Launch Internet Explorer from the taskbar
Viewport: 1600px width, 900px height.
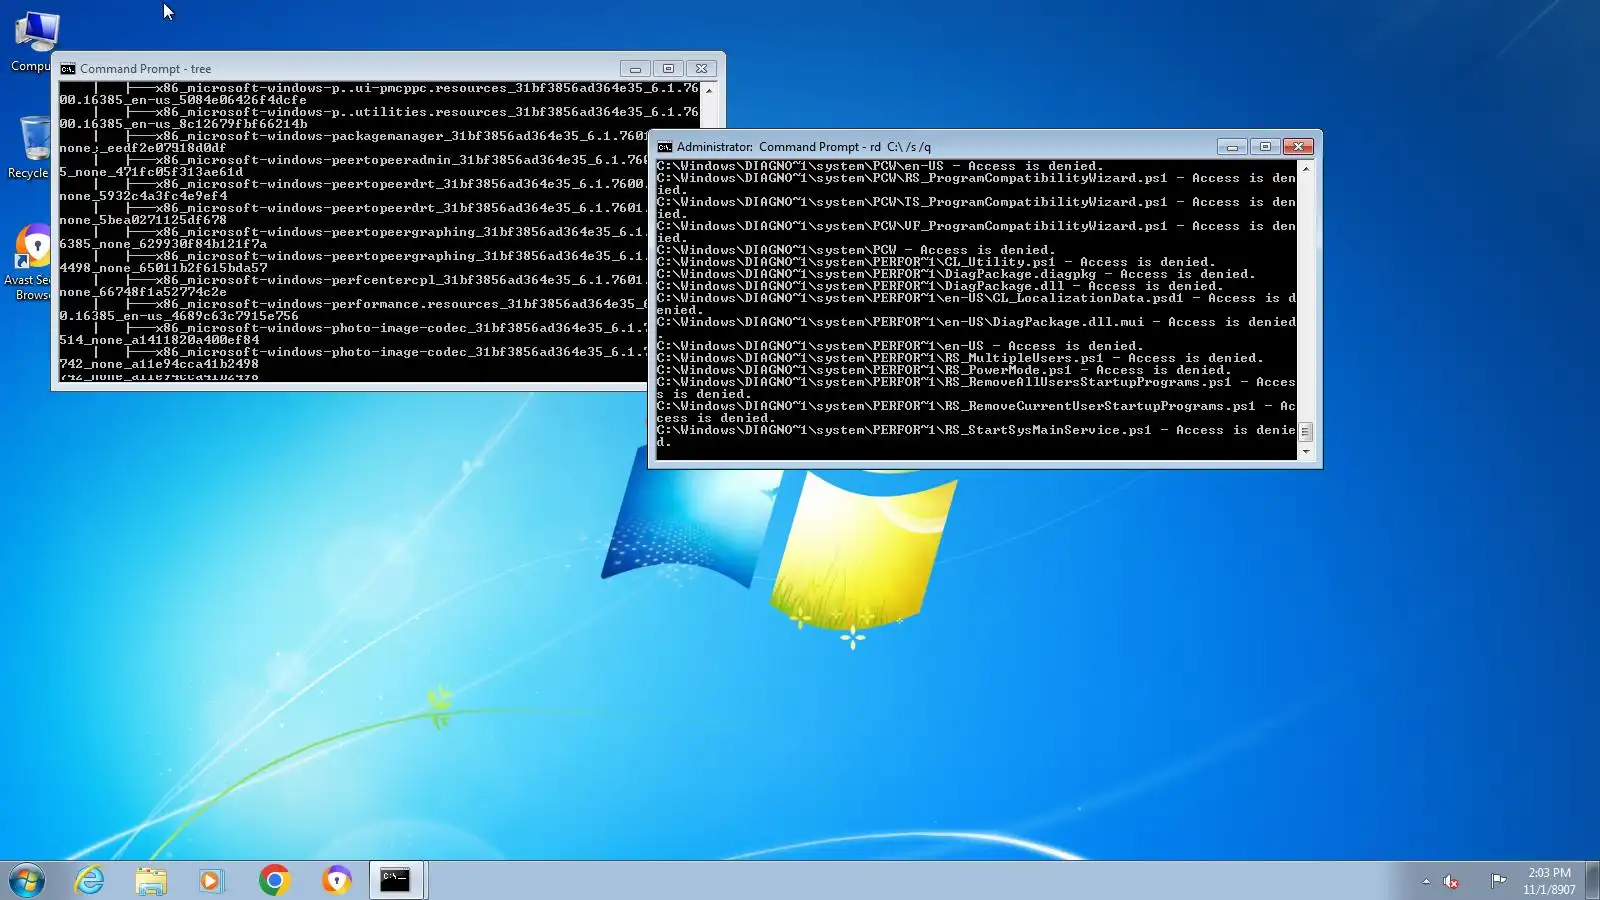point(90,881)
